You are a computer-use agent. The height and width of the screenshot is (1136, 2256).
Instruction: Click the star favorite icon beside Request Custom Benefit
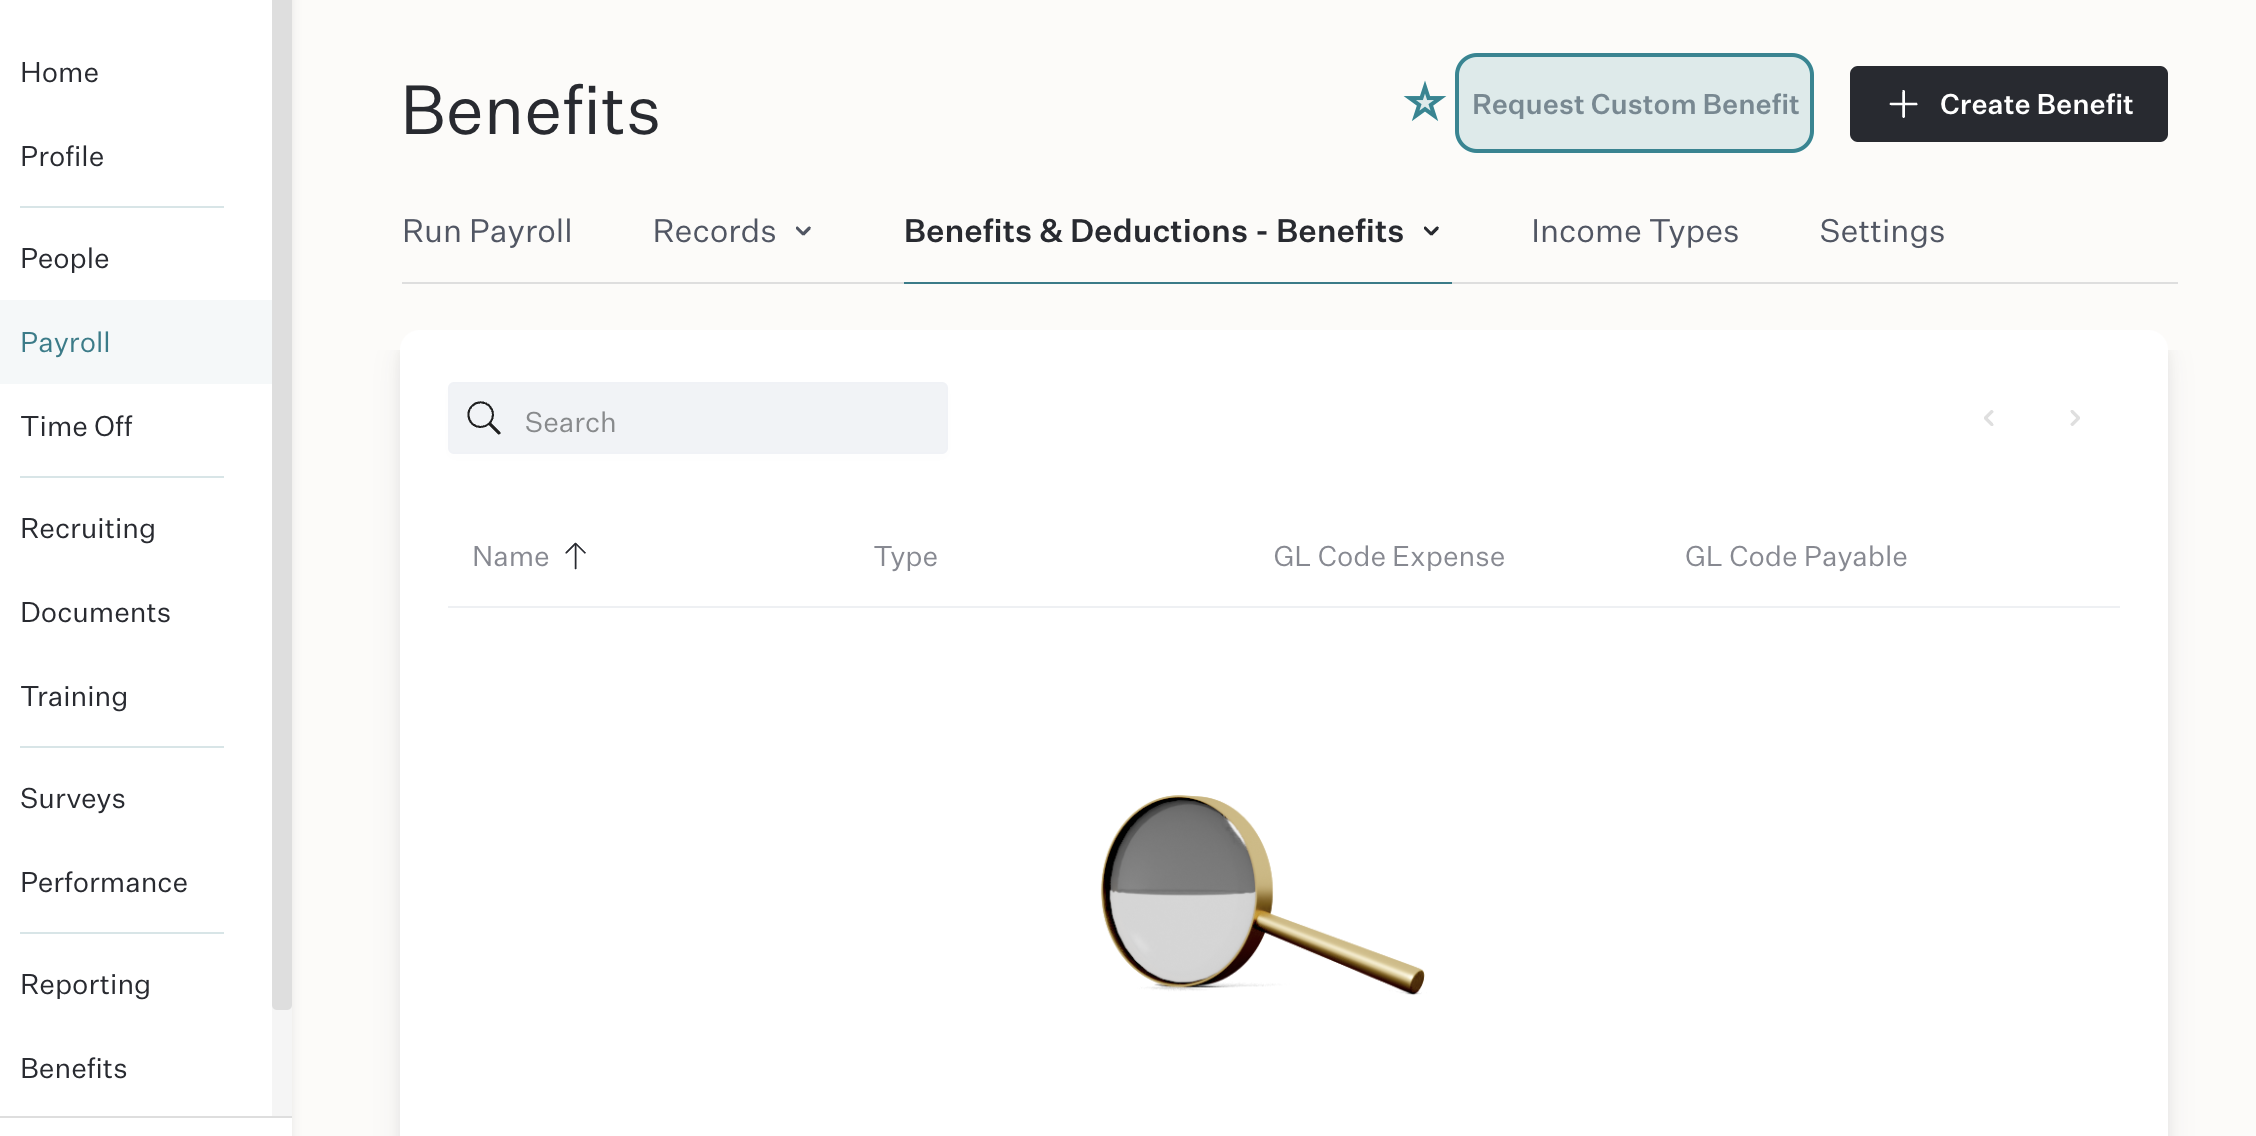(x=1424, y=103)
